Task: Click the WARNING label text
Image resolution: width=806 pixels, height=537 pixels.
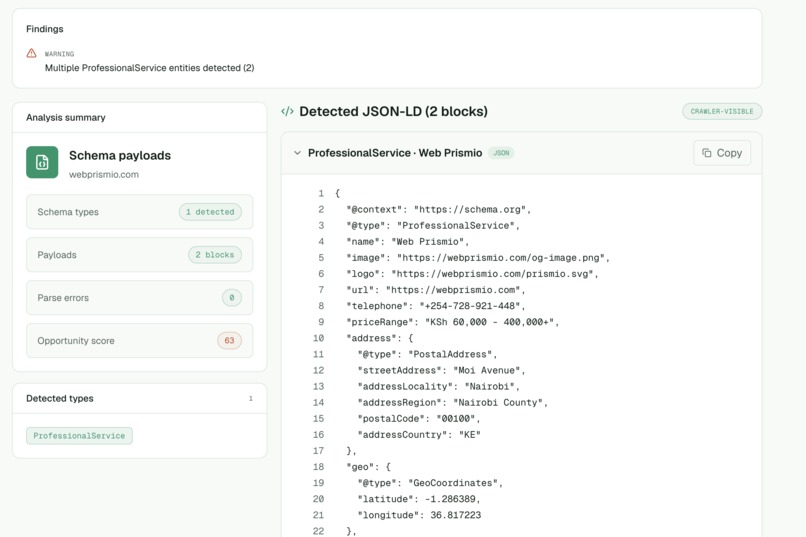Action: click(x=59, y=54)
